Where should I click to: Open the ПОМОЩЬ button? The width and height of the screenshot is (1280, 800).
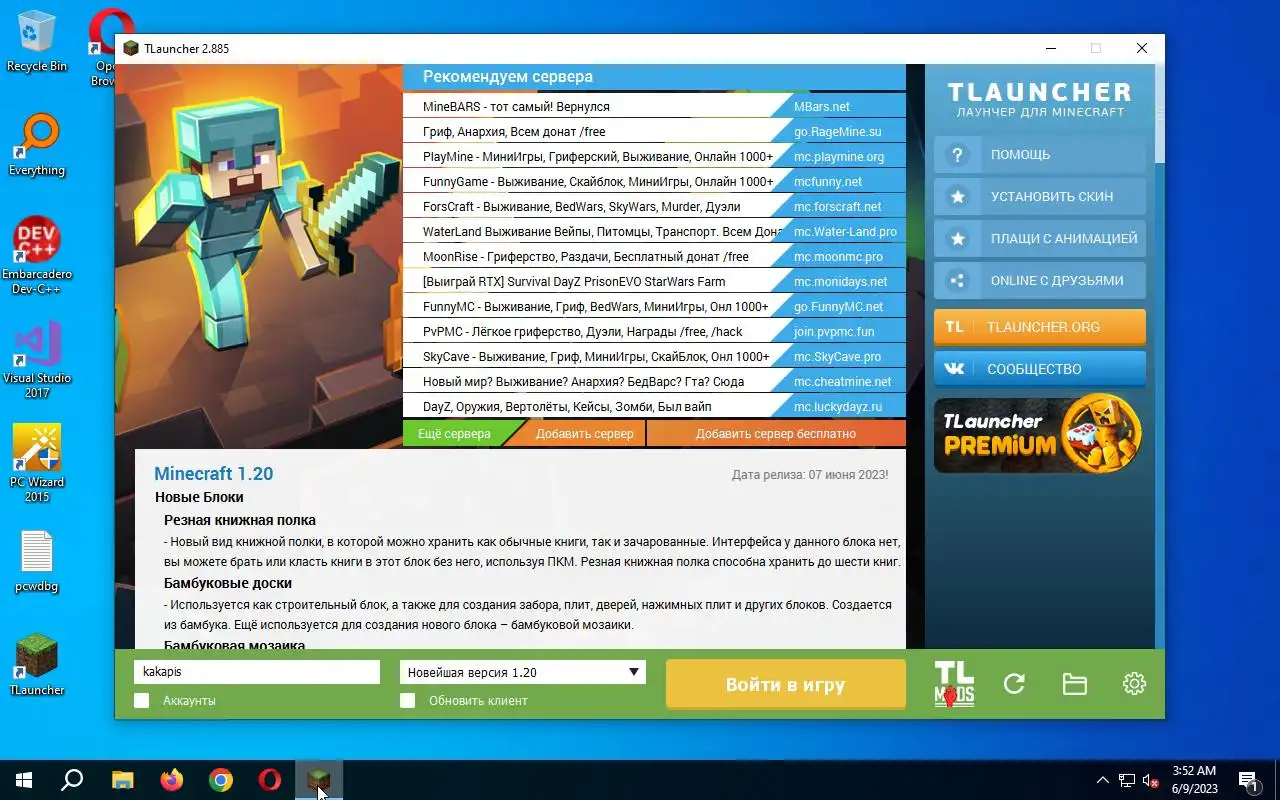click(x=1040, y=155)
